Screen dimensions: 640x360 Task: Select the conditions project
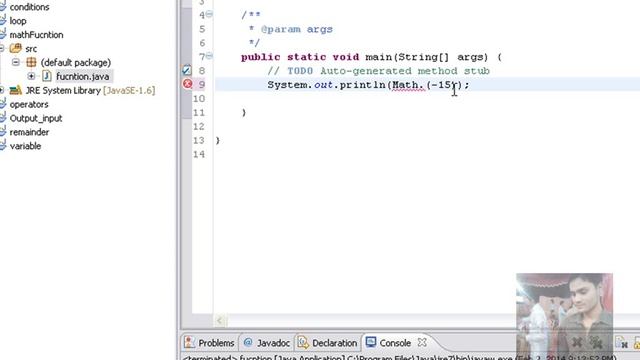point(29,7)
